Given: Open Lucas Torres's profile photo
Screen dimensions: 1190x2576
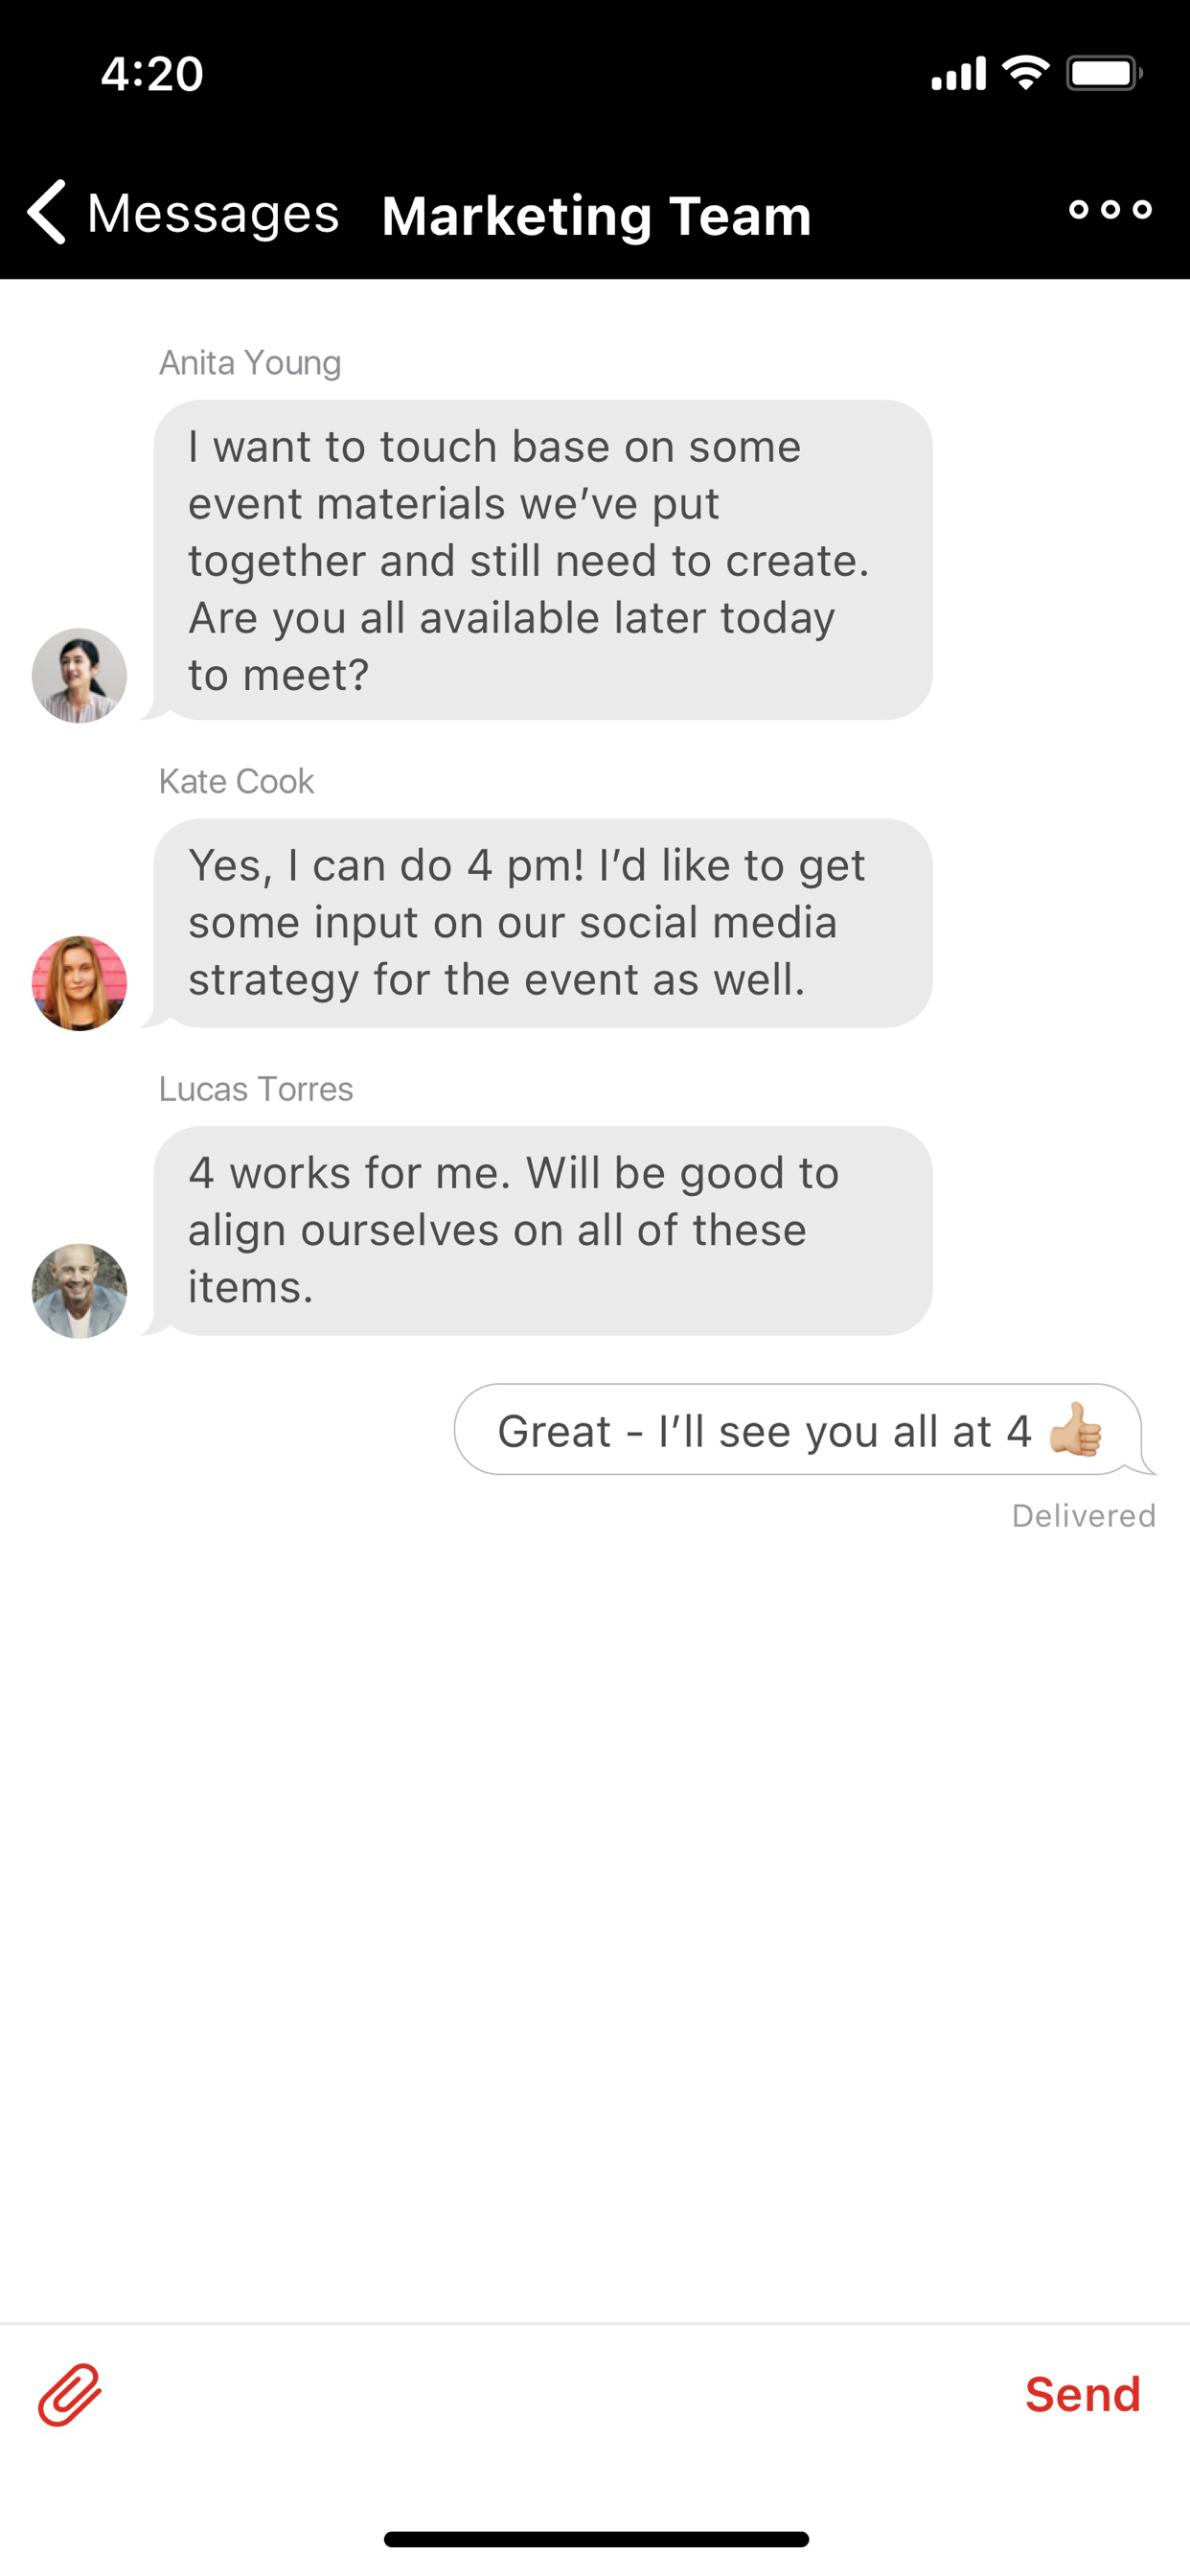Looking at the screenshot, I should click(x=79, y=1291).
